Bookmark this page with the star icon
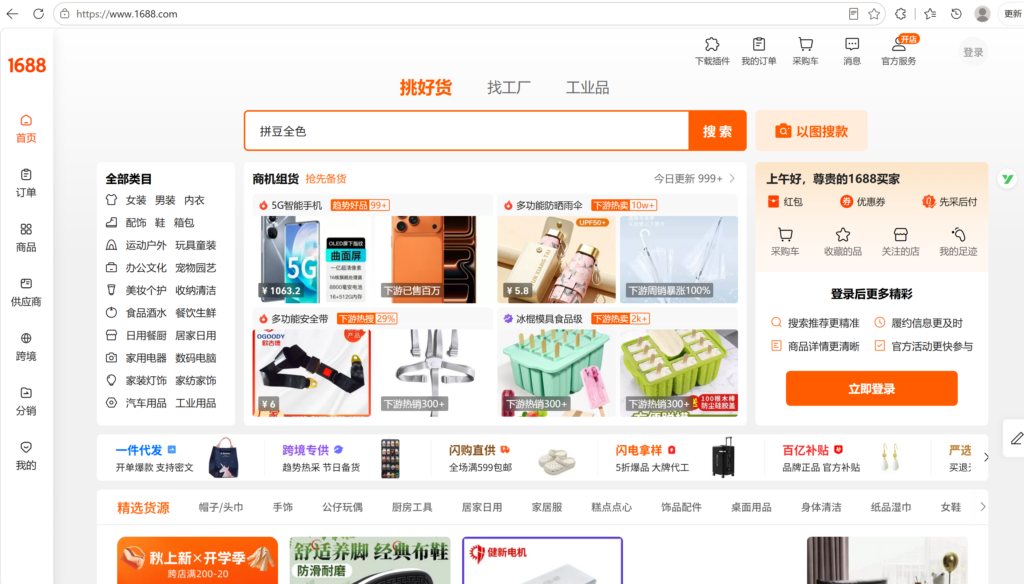Image resolution: width=1024 pixels, height=584 pixels. tap(874, 14)
